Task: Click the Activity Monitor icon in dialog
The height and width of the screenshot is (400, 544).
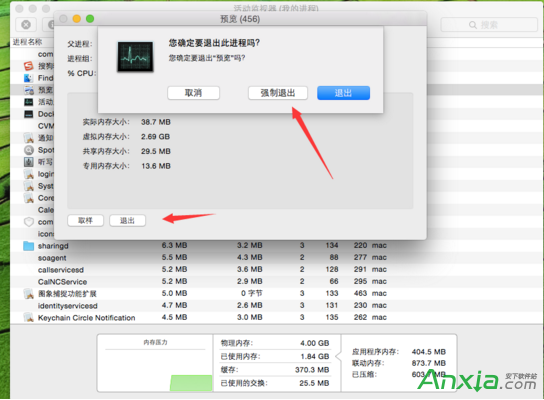Action: (135, 57)
